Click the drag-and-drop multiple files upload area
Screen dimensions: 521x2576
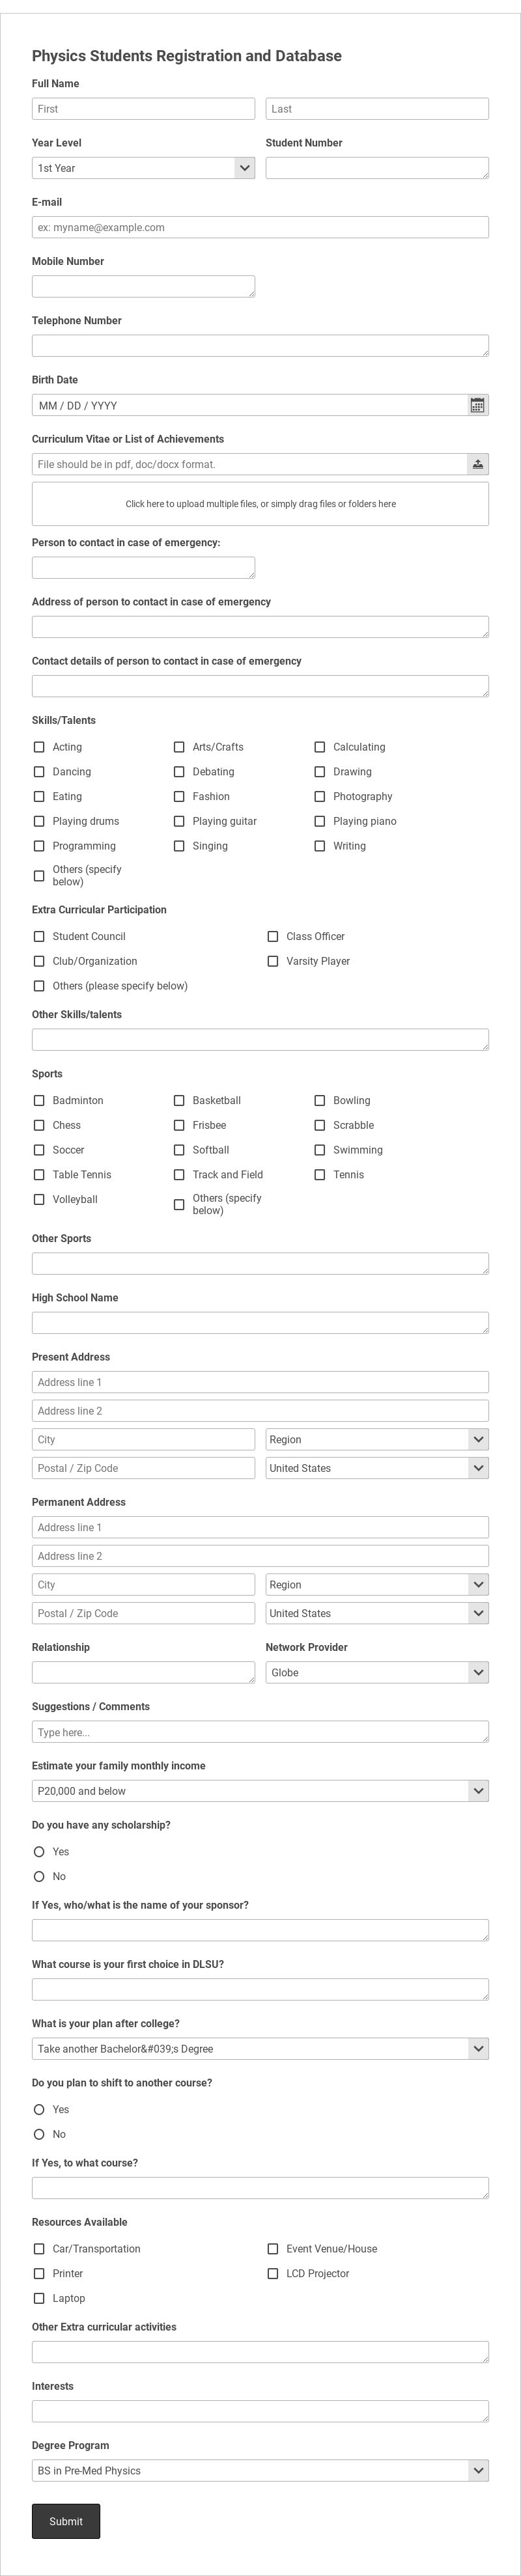click(260, 504)
